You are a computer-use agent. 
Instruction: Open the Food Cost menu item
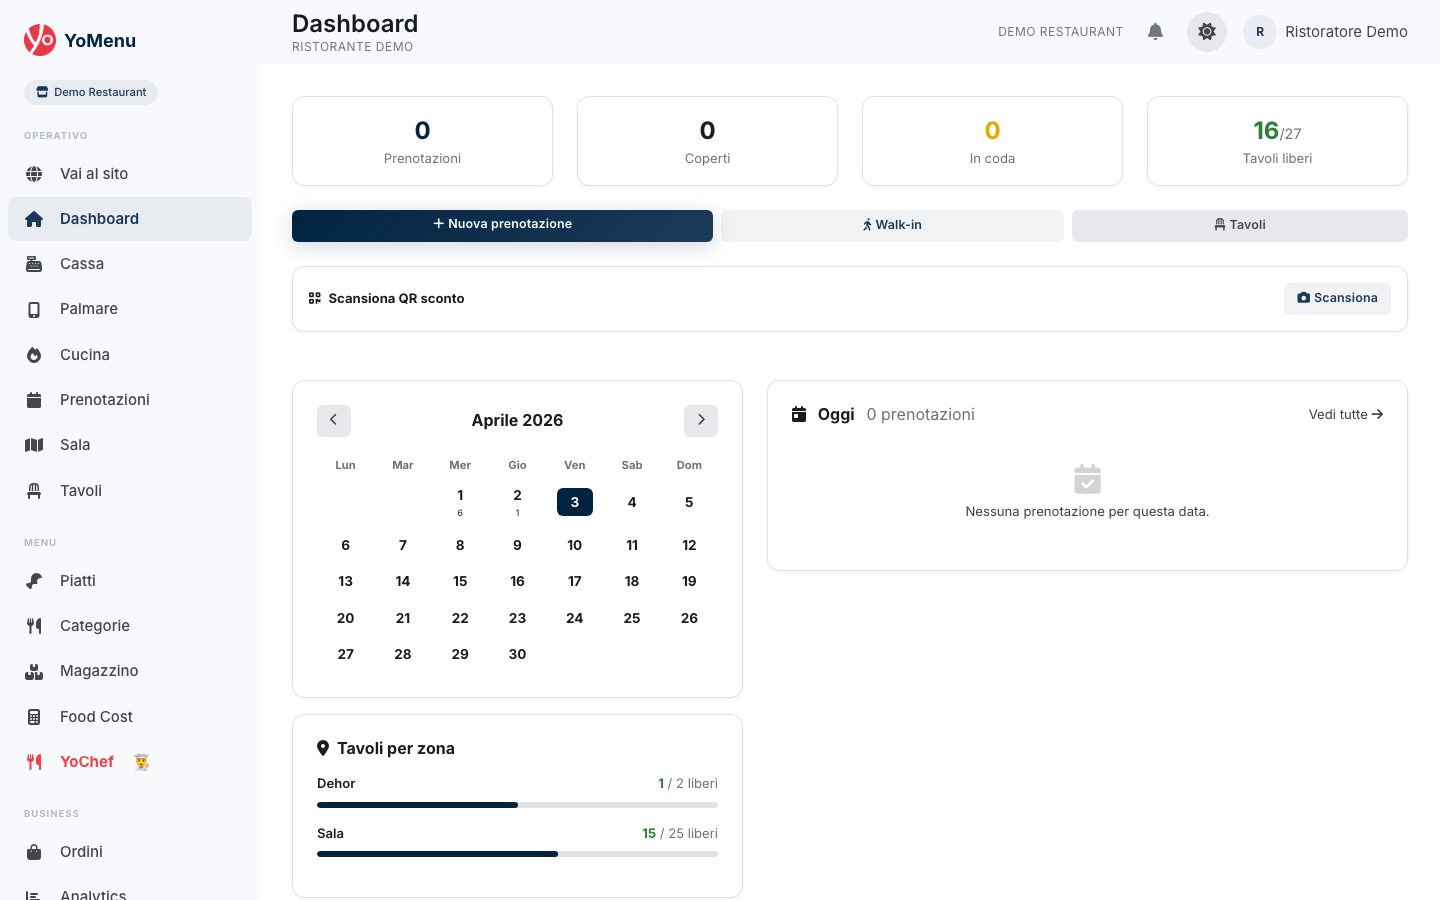coord(96,716)
